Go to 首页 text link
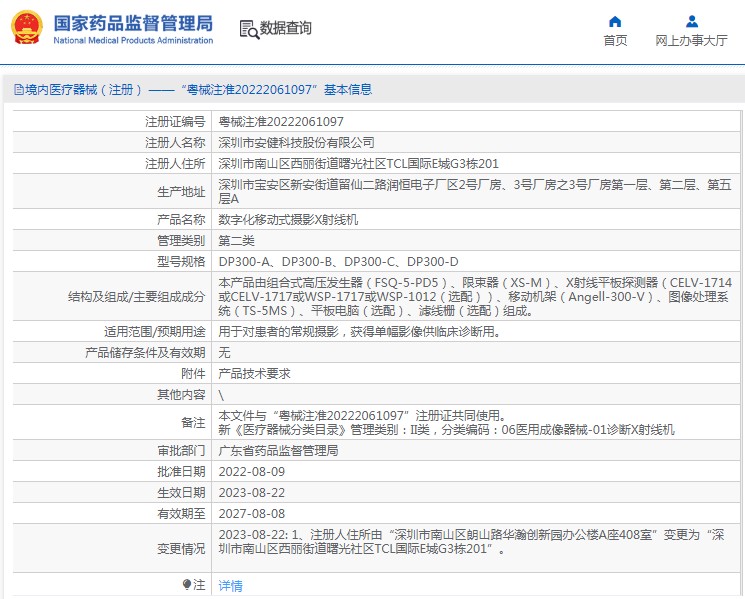This screenshot has height=599, width=745. coord(615,41)
